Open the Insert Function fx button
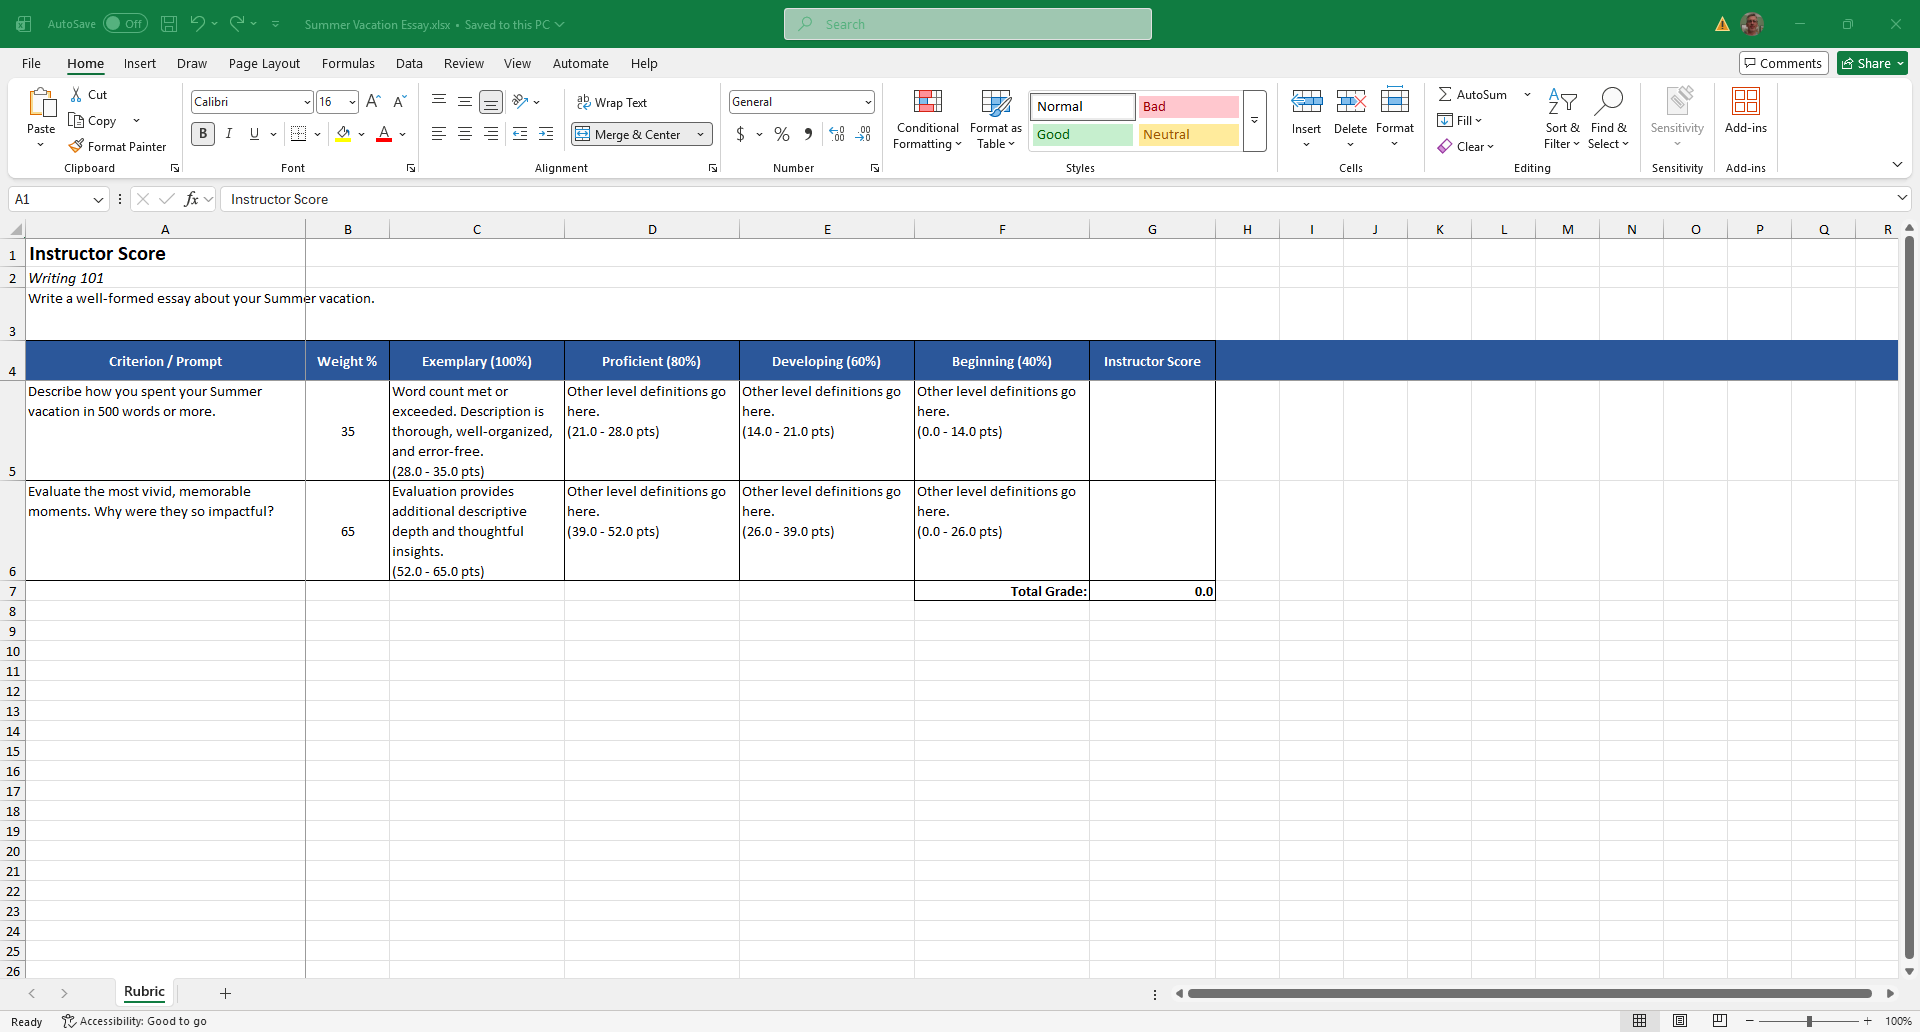The width and height of the screenshot is (1920, 1032). (x=191, y=199)
